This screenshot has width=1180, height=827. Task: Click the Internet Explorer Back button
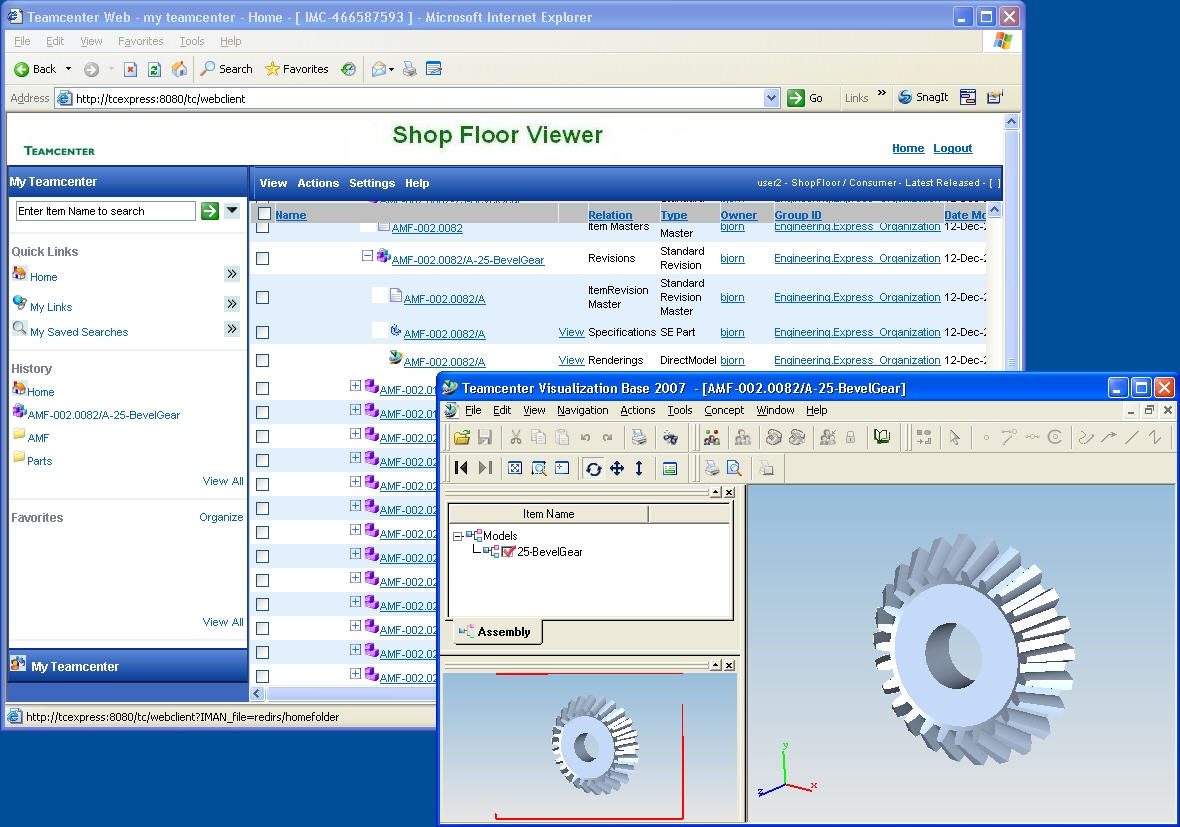[x=35, y=69]
